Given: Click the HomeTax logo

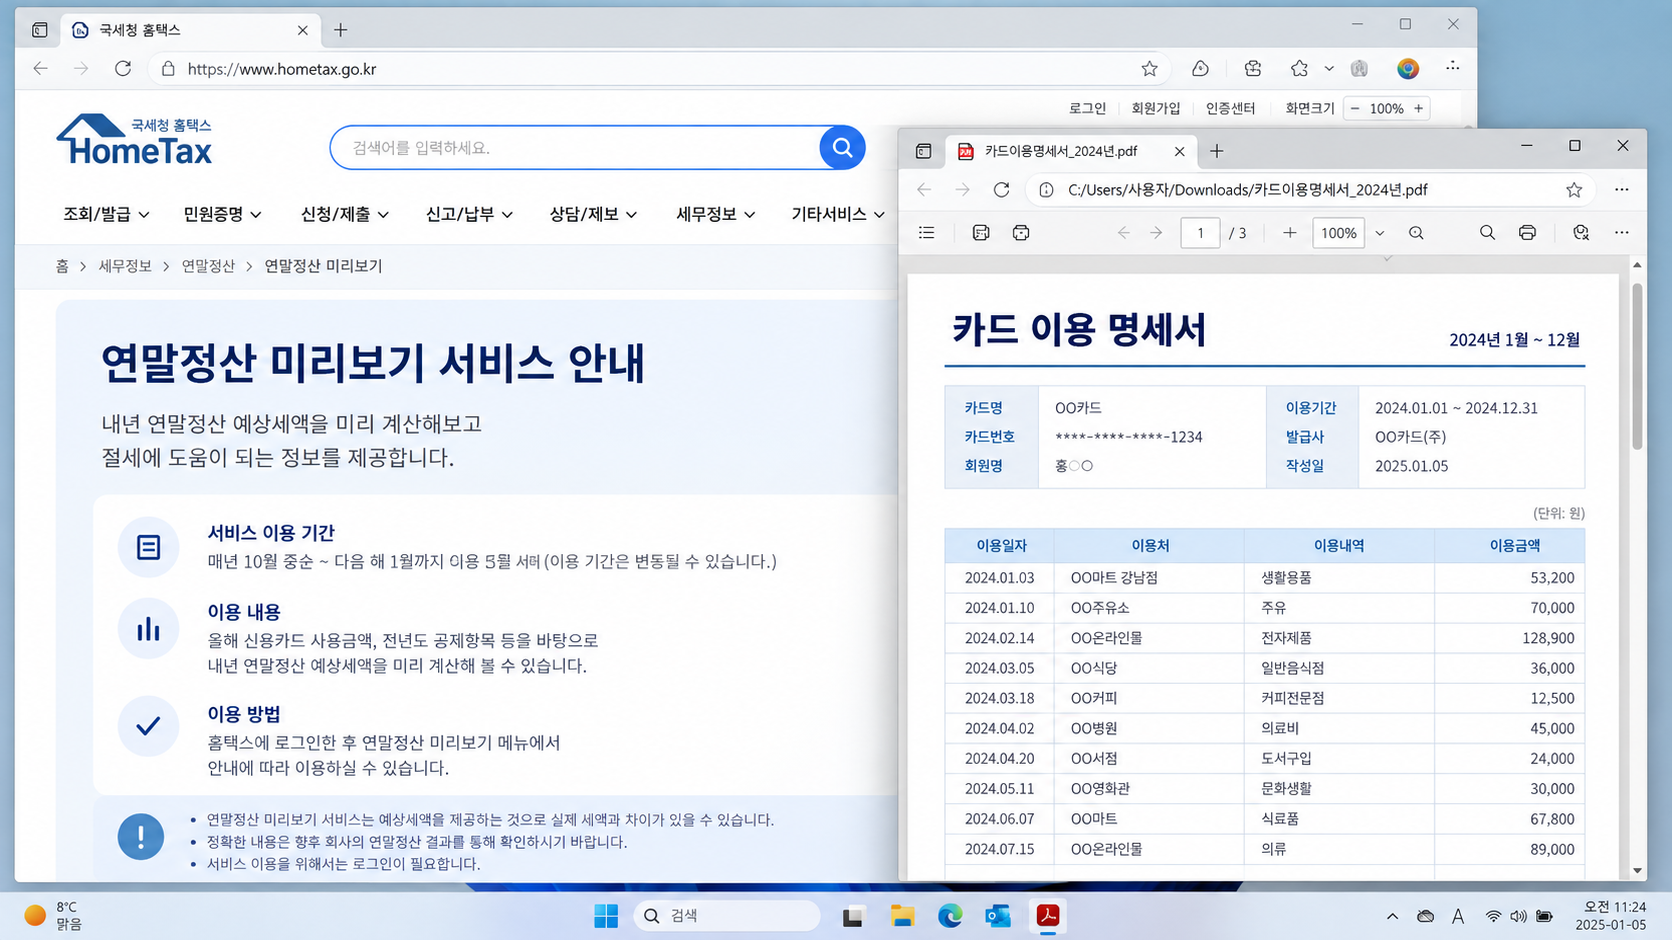Looking at the screenshot, I should click(x=134, y=139).
